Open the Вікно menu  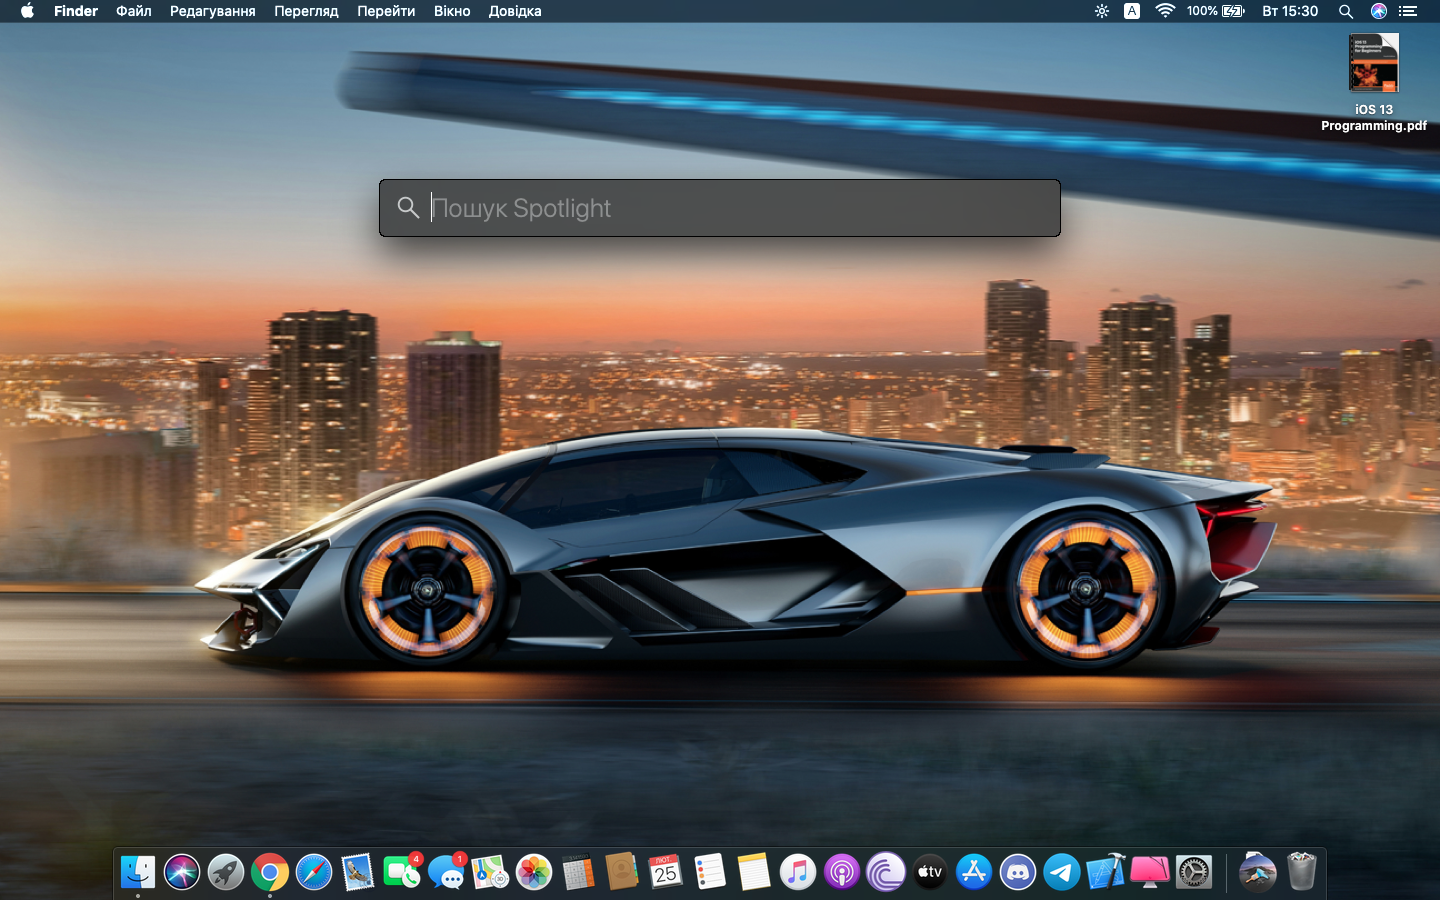[x=452, y=11]
